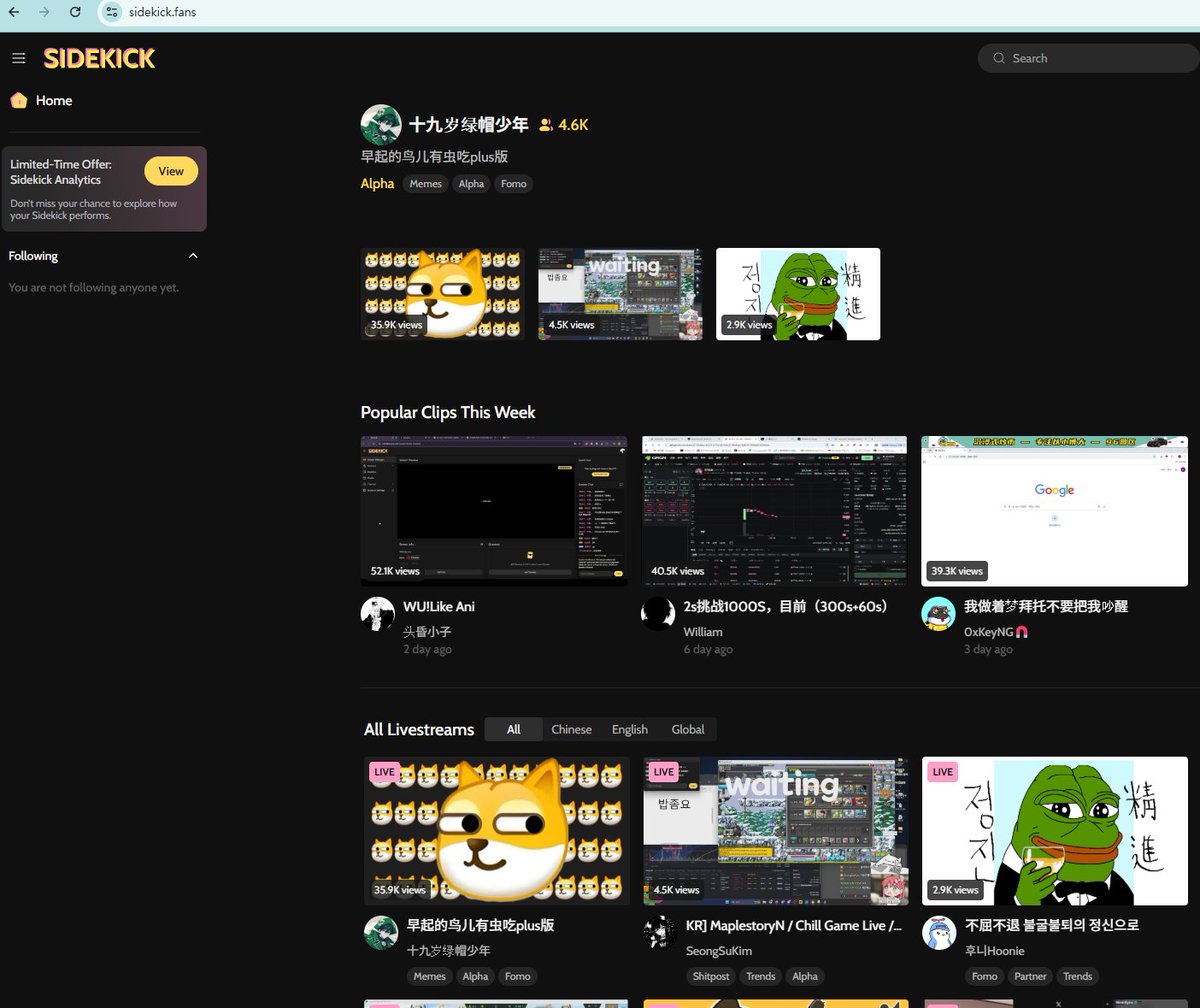Click Trends tag under 후니Hoonie

click(1077, 976)
